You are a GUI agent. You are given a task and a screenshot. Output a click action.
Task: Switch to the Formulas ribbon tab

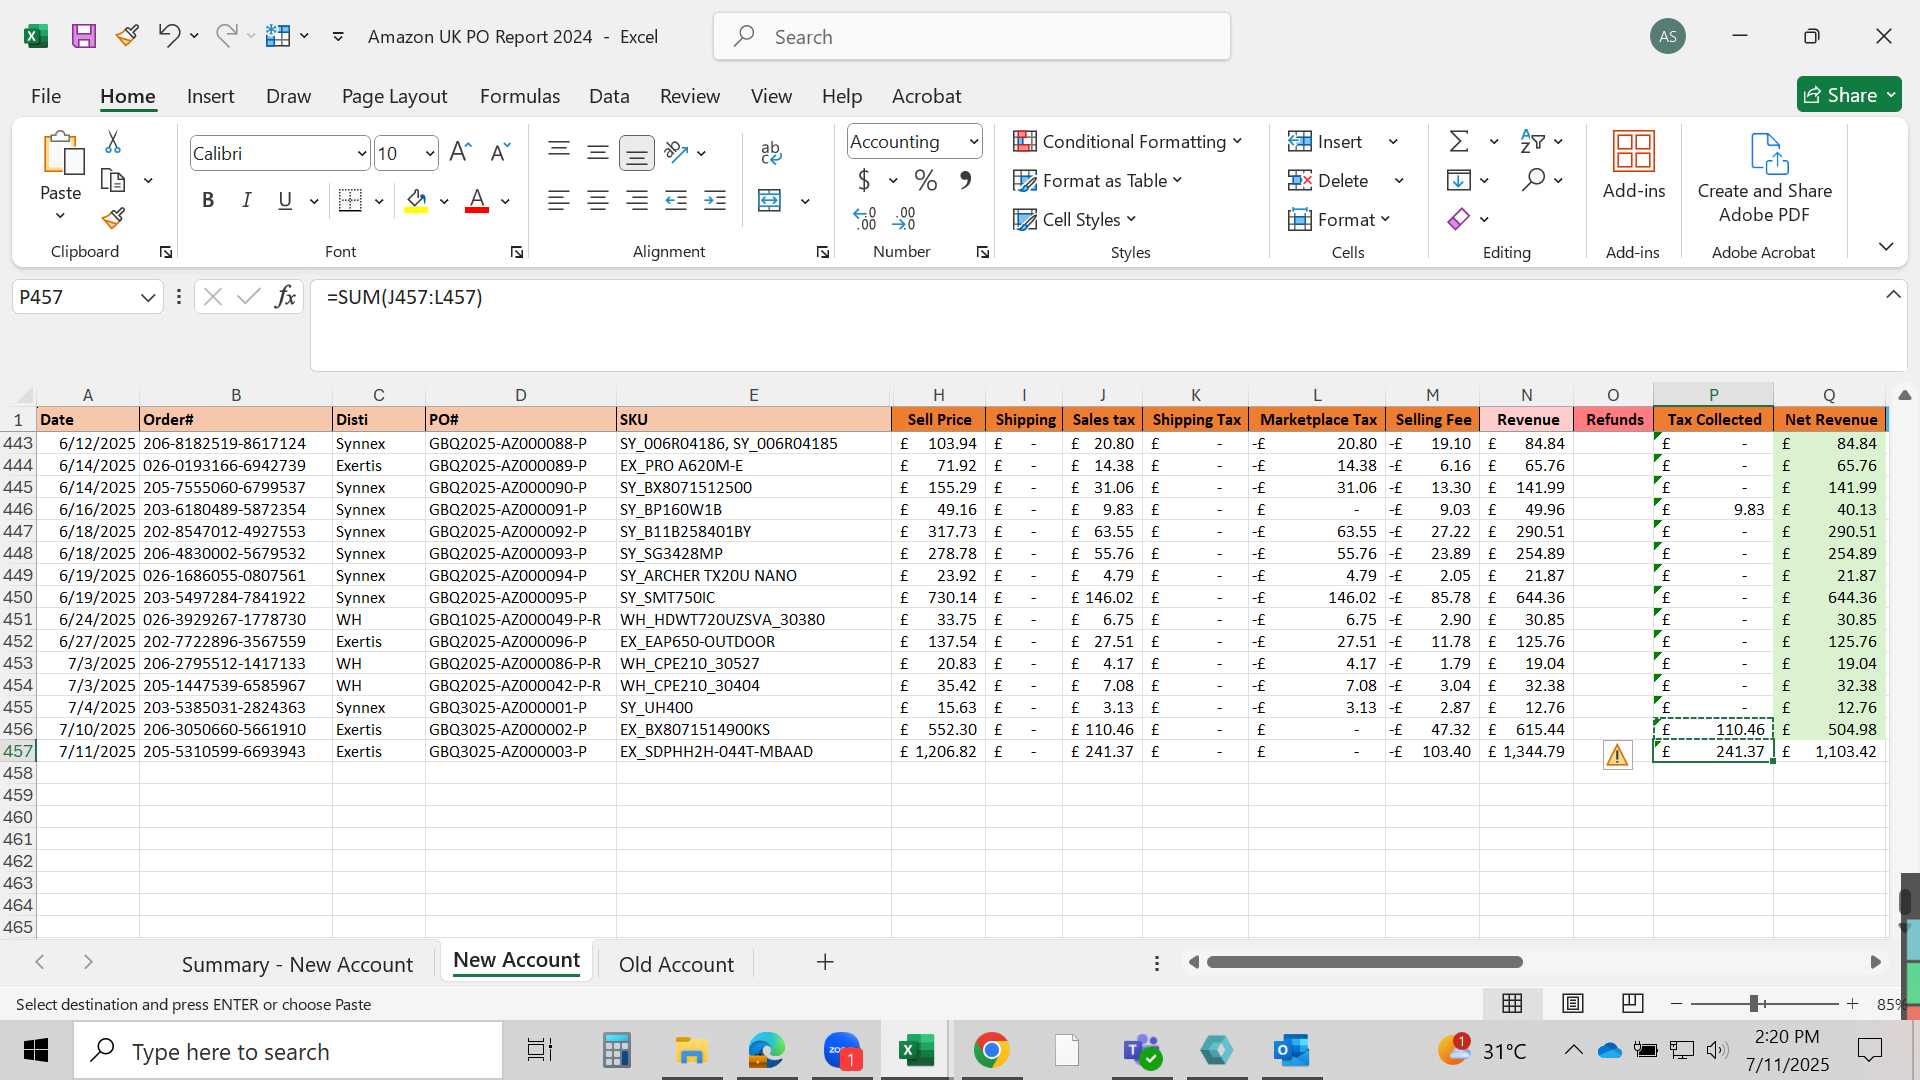pyautogui.click(x=520, y=96)
